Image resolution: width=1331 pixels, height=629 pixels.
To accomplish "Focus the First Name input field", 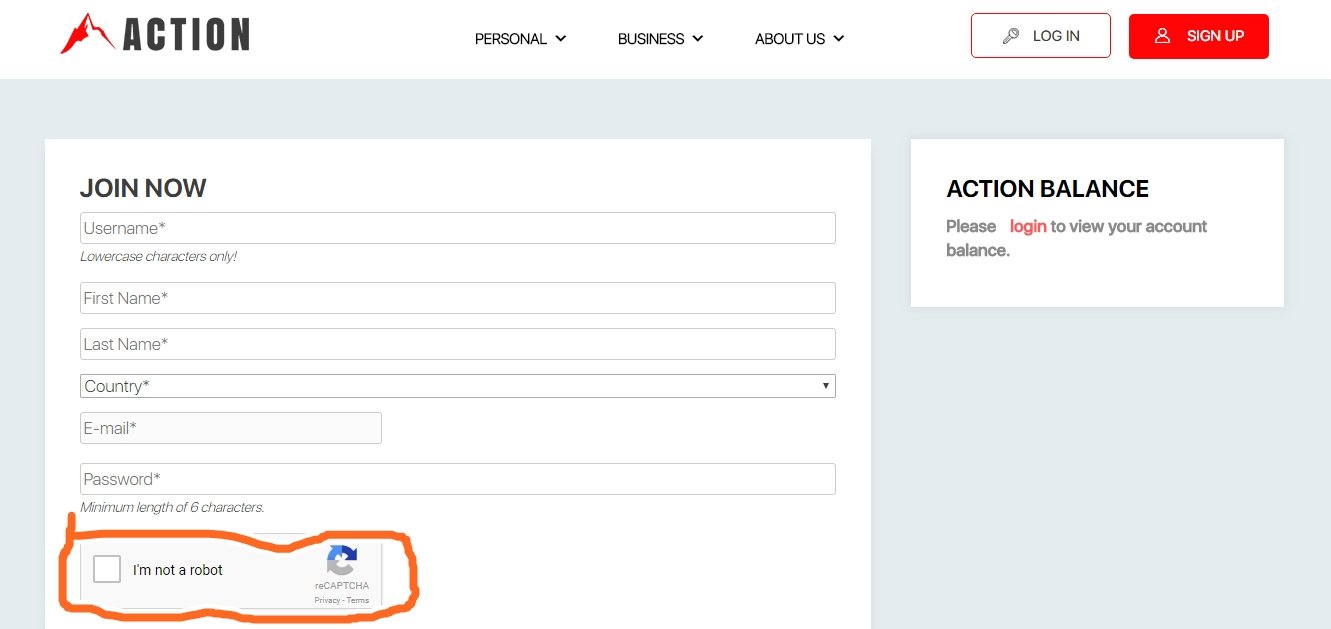I will point(457,298).
